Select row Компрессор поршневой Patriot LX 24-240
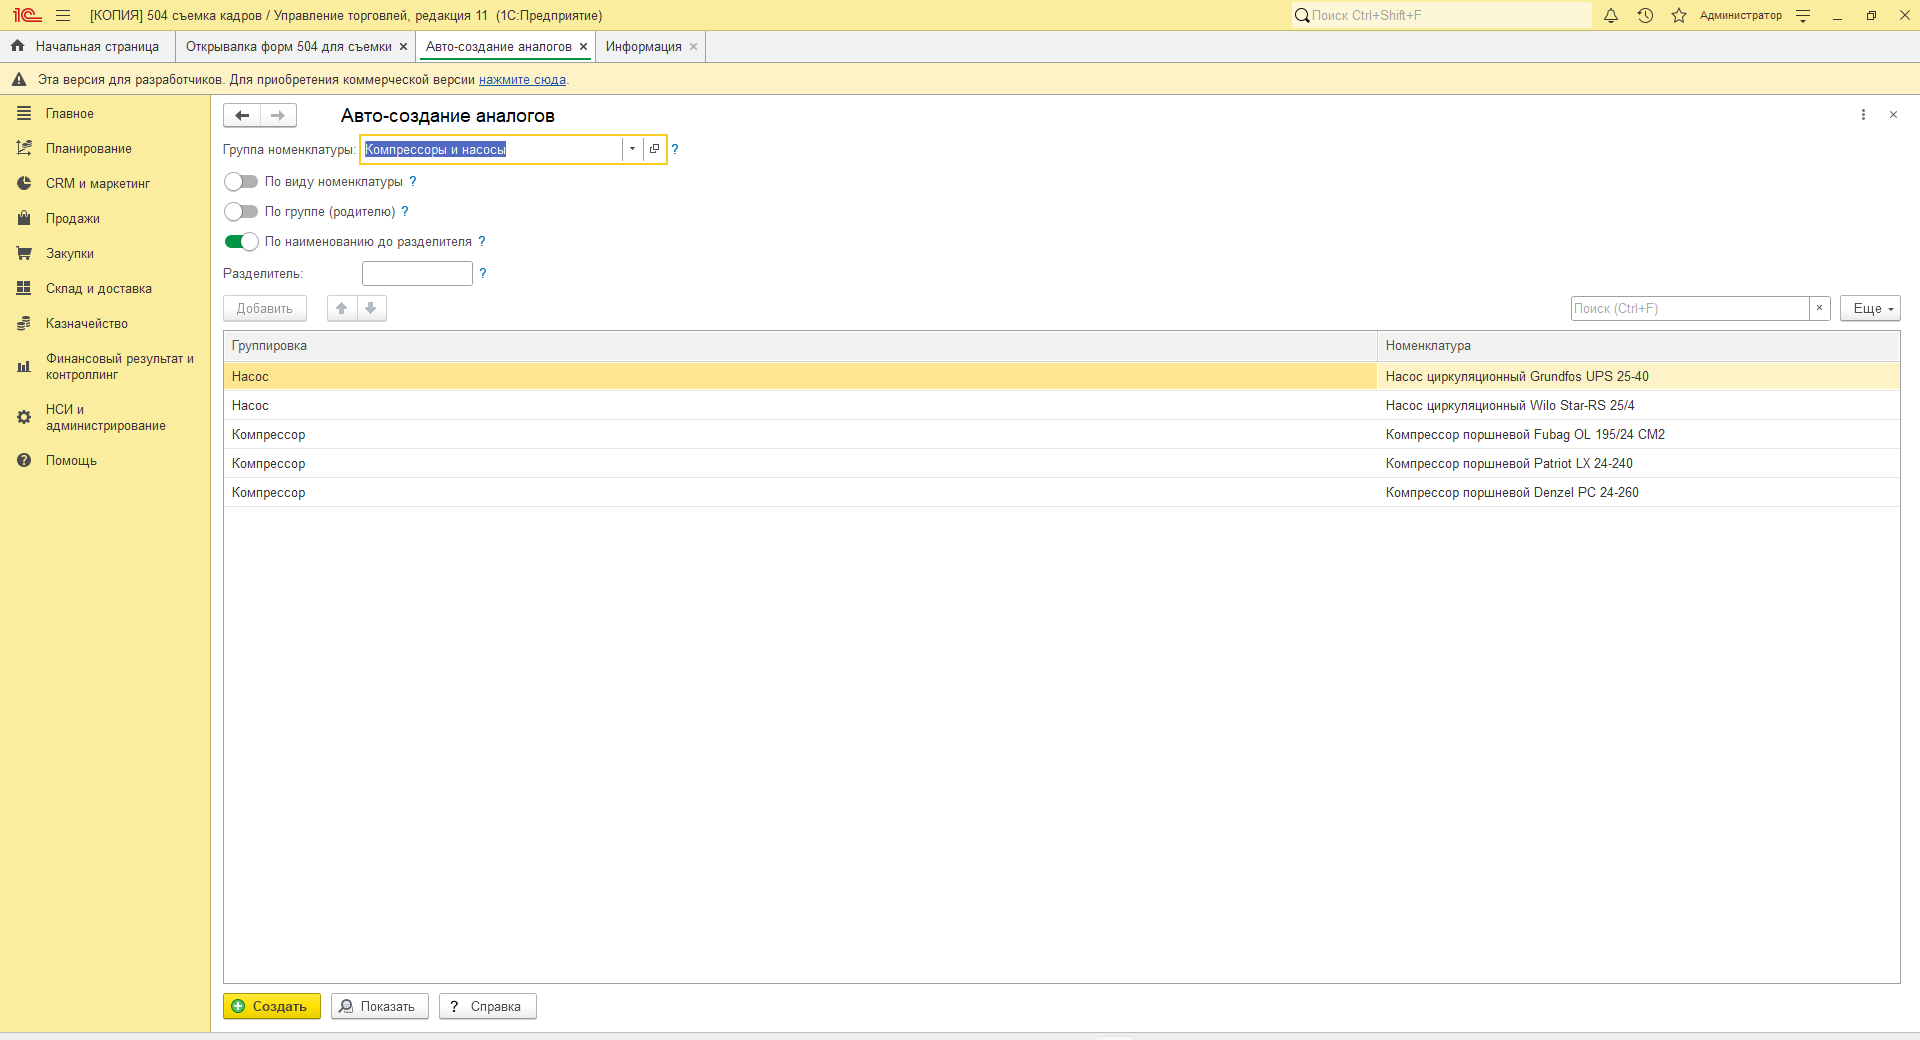 click(x=1062, y=463)
